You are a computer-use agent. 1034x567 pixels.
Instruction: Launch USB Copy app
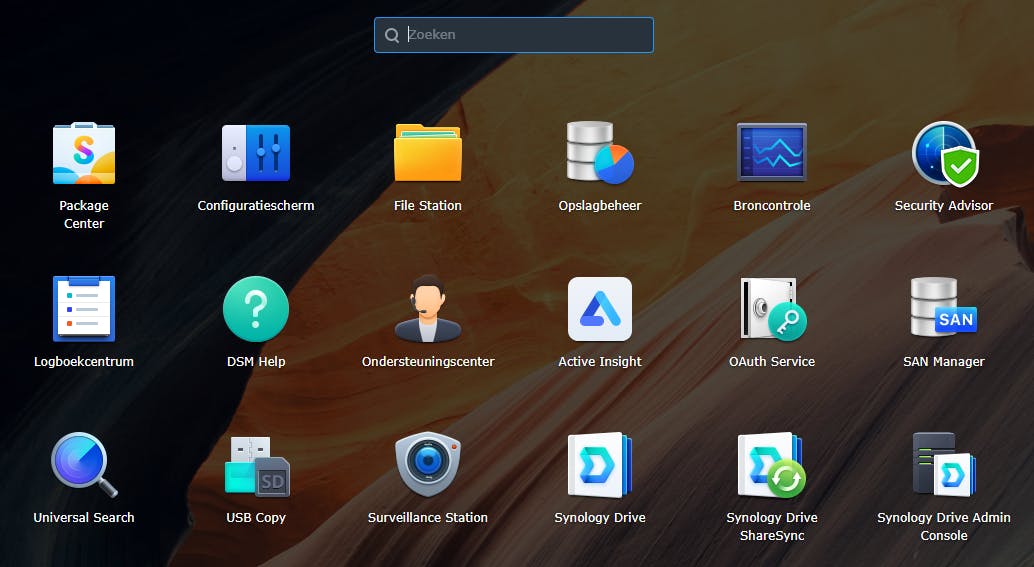tap(256, 466)
